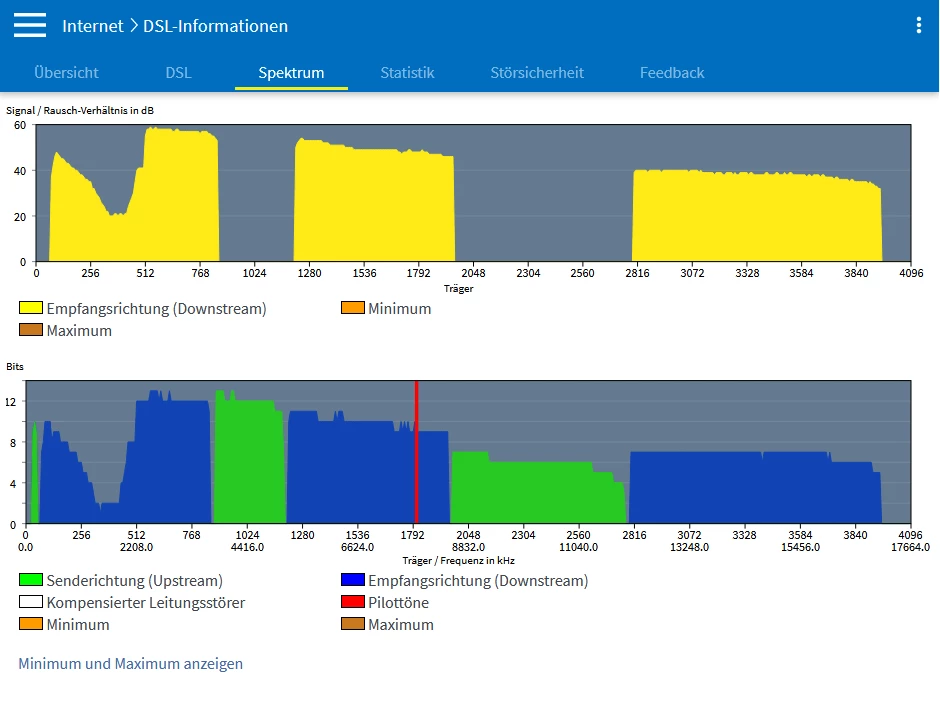Click the 'Senderichtung (Upstream)' legend text
Screen dimensions: 940x701
[135, 580]
